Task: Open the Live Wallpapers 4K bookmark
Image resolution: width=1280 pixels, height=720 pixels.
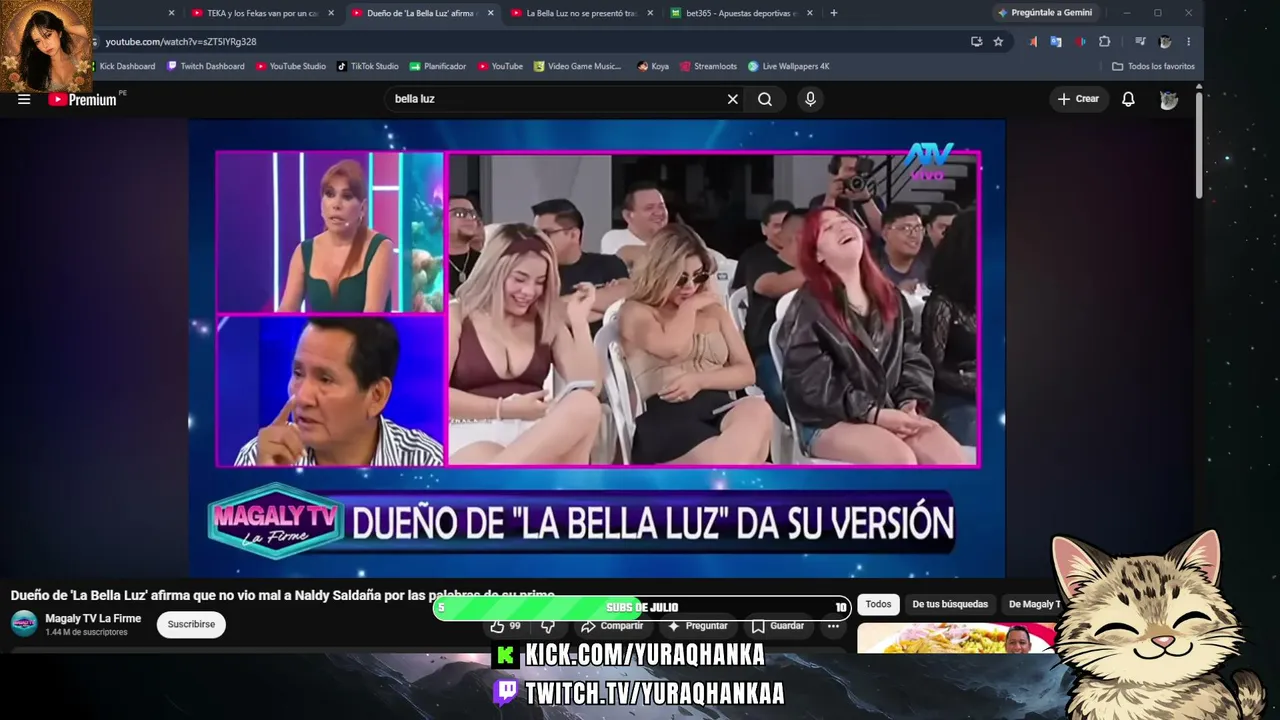Action: [789, 66]
